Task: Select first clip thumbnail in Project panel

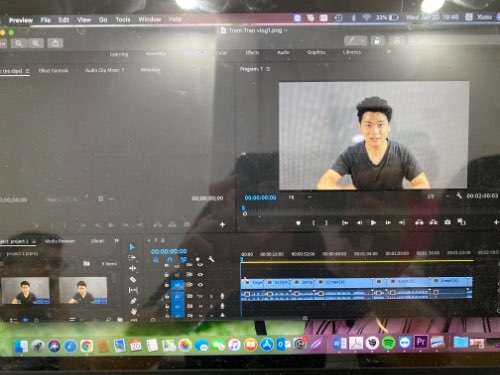Action: pyautogui.click(x=26, y=291)
